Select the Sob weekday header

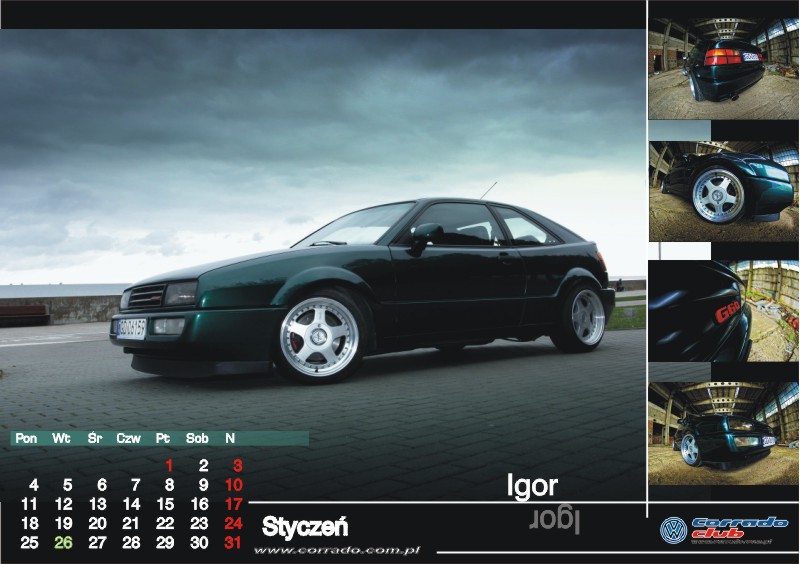tap(197, 438)
